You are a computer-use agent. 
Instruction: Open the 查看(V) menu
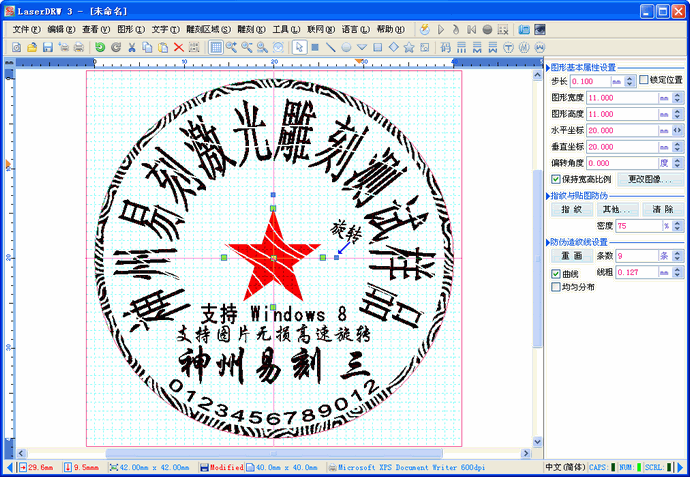click(x=96, y=29)
